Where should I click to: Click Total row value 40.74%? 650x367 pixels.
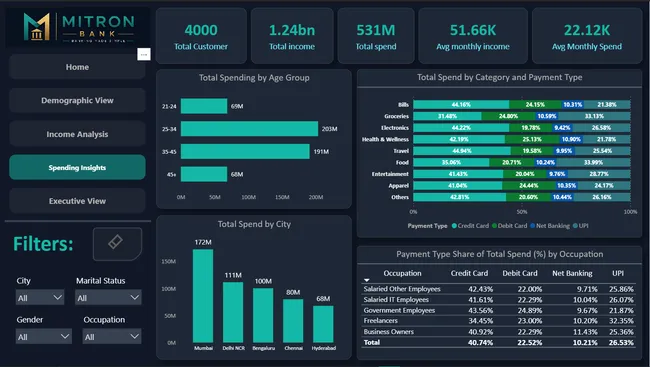coord(480,343)
